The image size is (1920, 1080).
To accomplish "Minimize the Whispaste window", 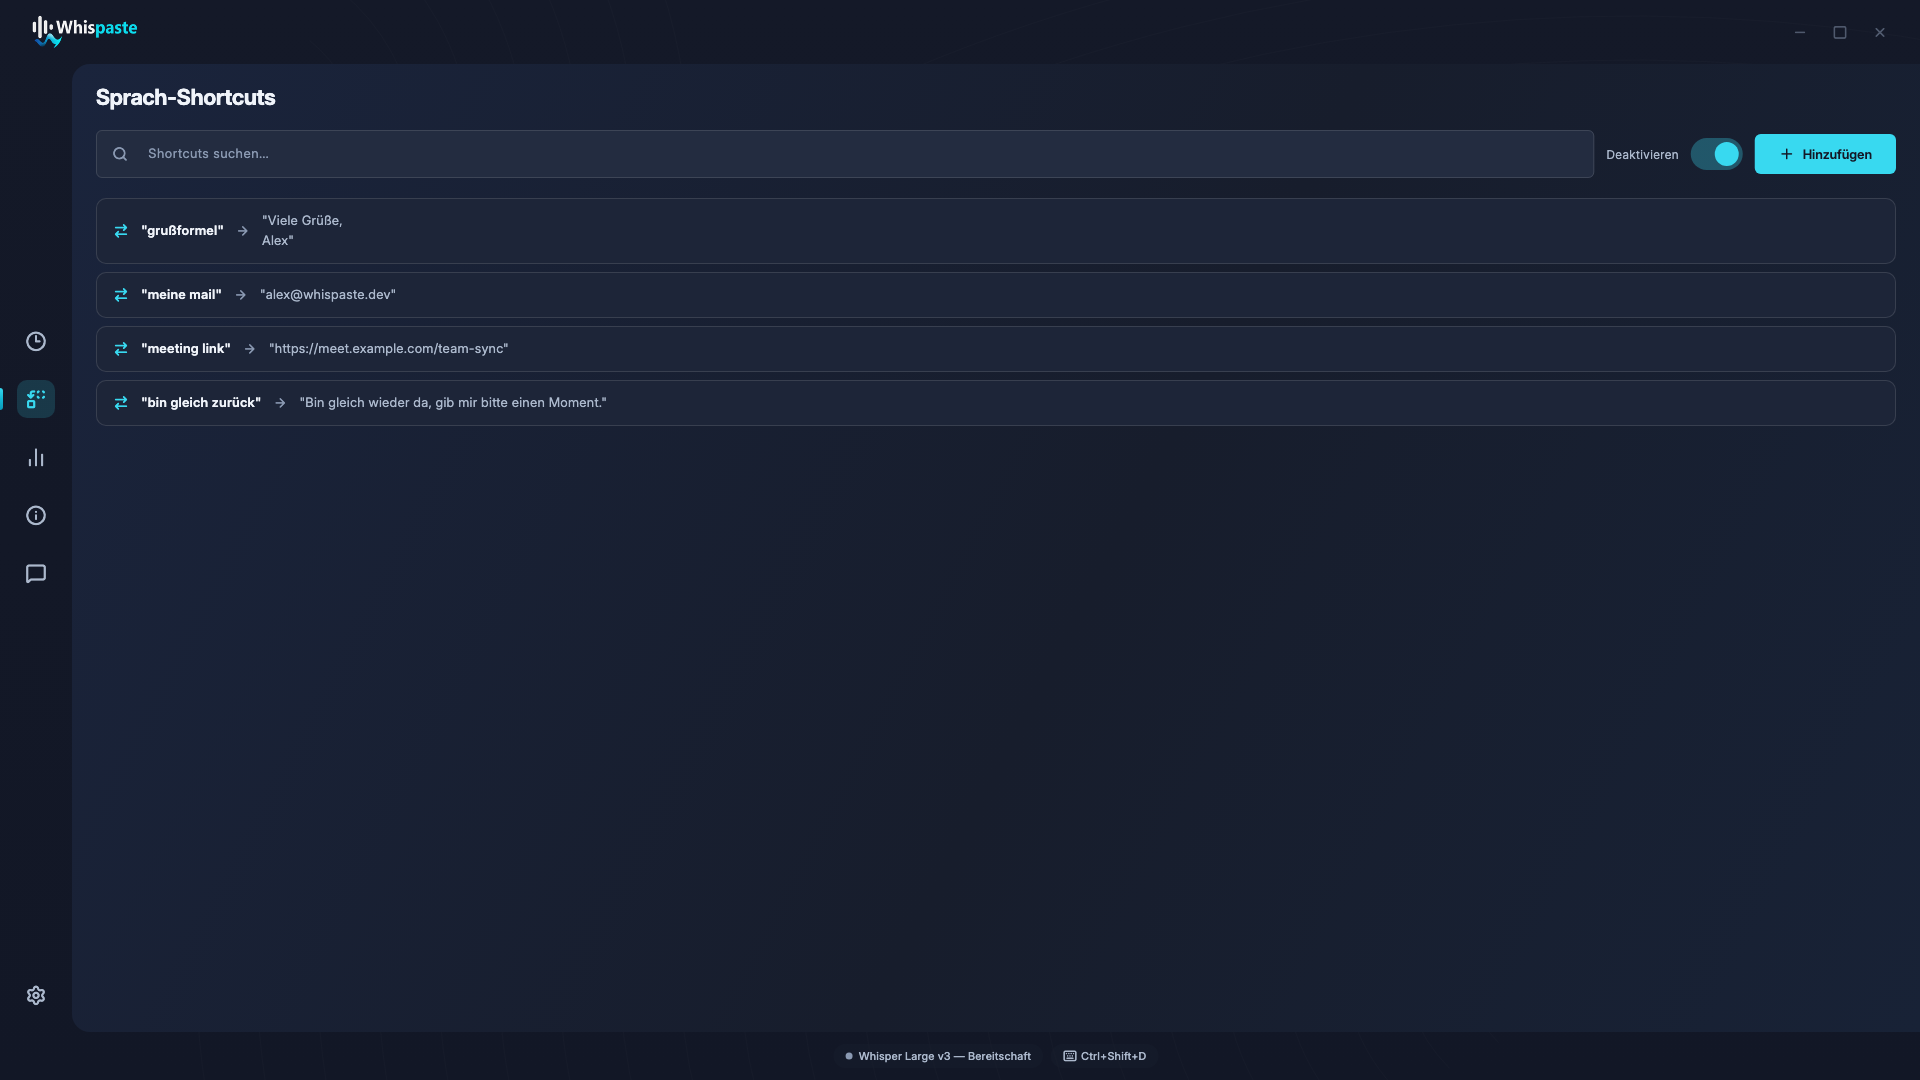I will (x=1800, y=32).
